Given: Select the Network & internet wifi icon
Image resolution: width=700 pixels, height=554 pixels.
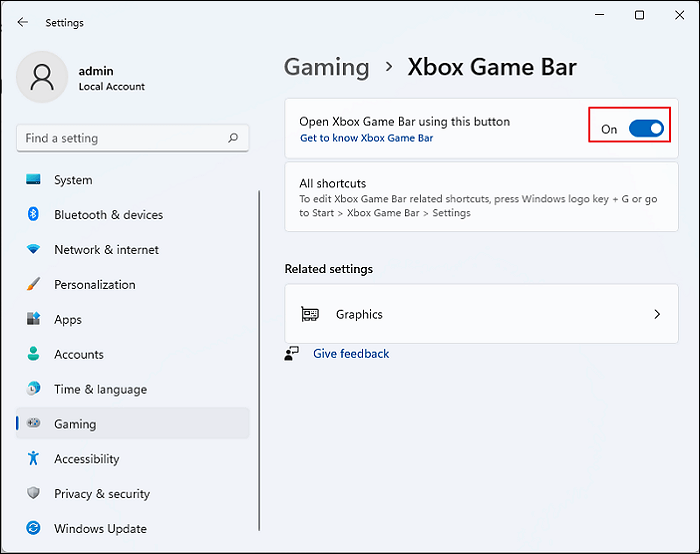Looking at the screenshot, I should coord(33,250).
